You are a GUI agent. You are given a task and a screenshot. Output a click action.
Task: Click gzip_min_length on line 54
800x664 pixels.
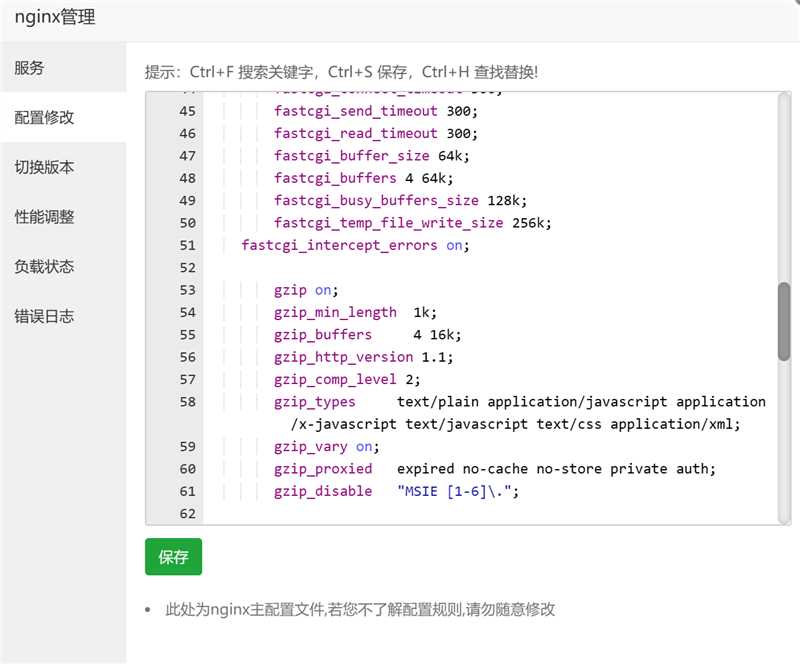point(335,312)
